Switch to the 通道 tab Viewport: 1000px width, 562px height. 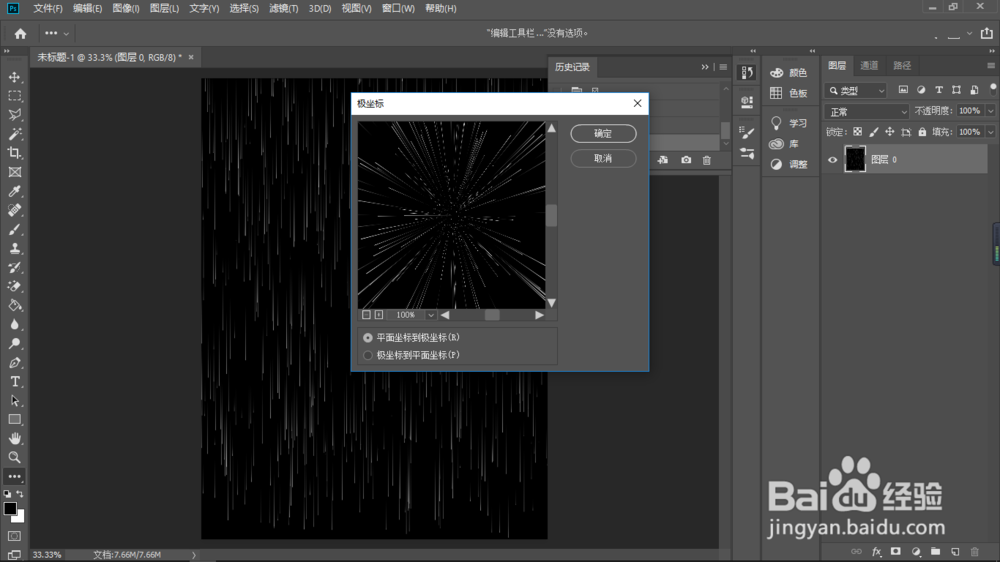pyautogui.click(x=869, y=66)
